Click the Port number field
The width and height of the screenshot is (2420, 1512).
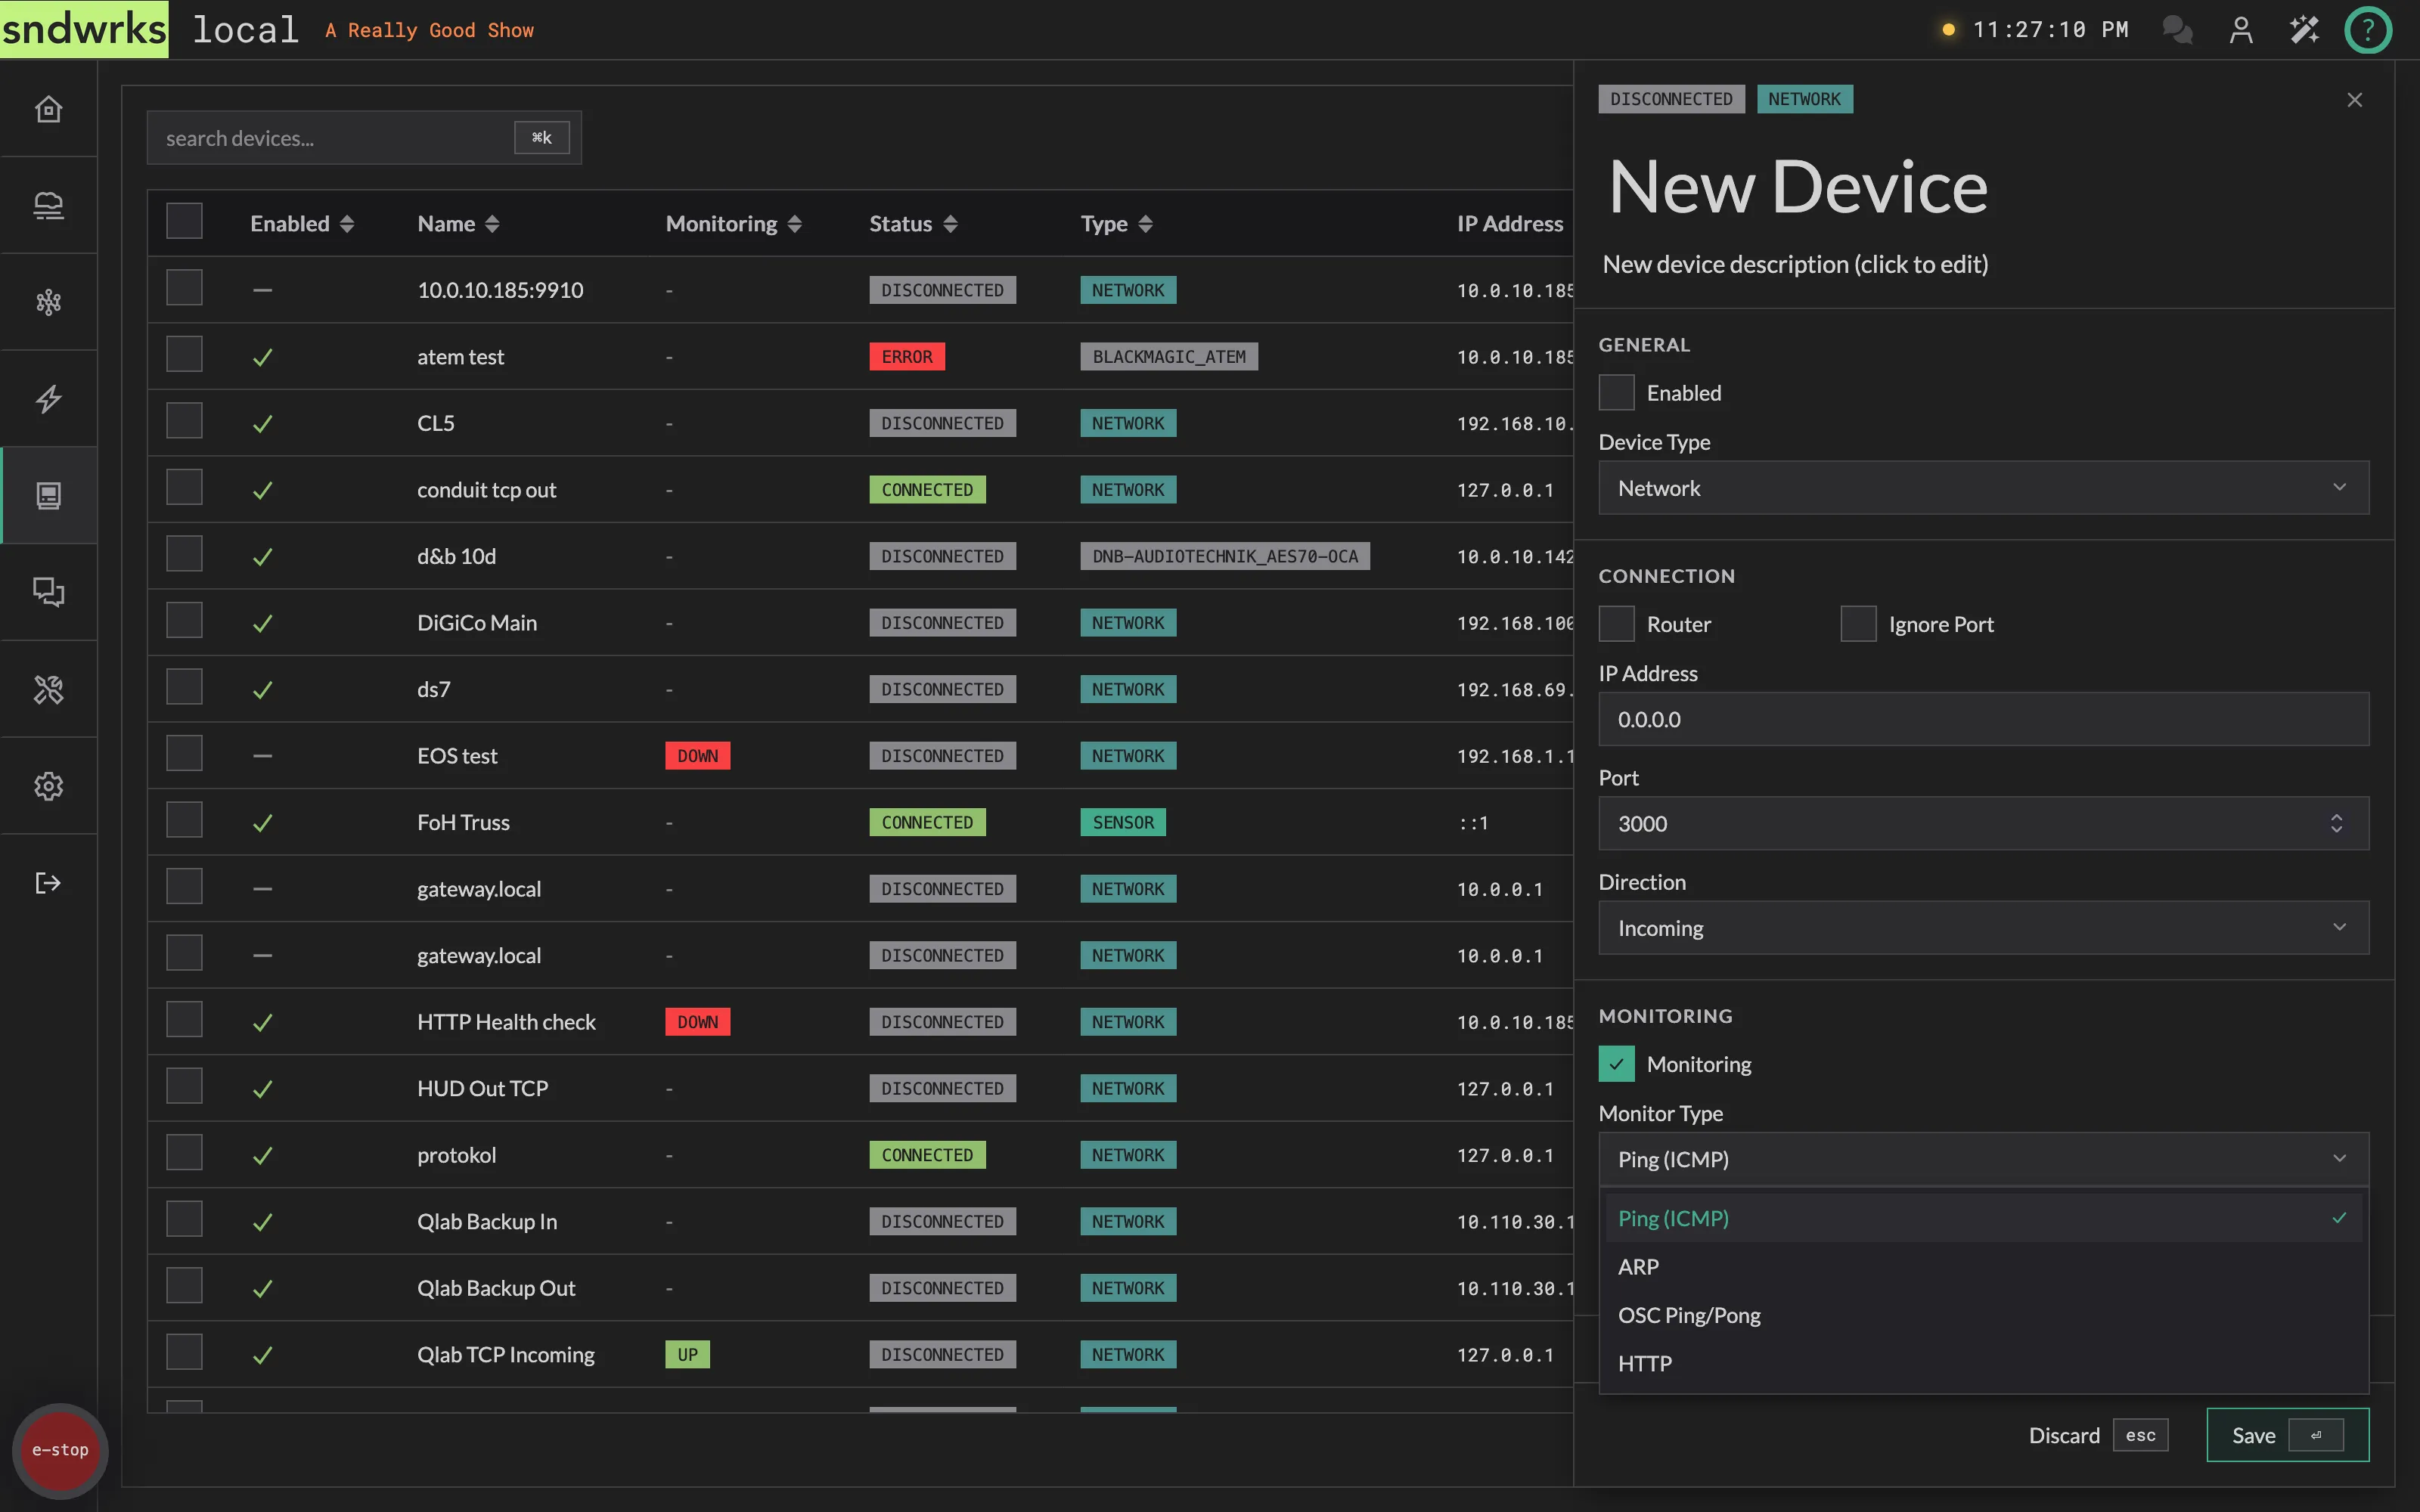pyautogui.click(x=1983, y=824)
